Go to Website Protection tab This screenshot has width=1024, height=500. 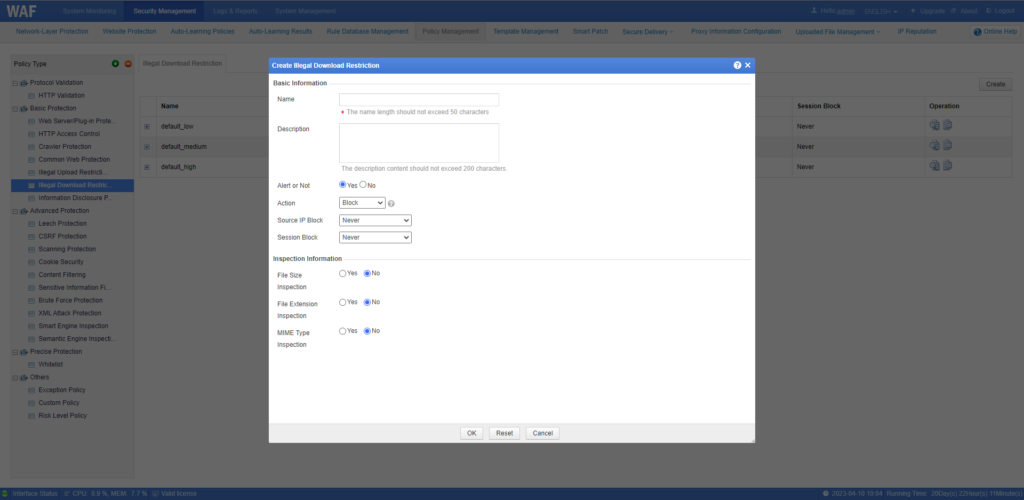pos(129,31)
